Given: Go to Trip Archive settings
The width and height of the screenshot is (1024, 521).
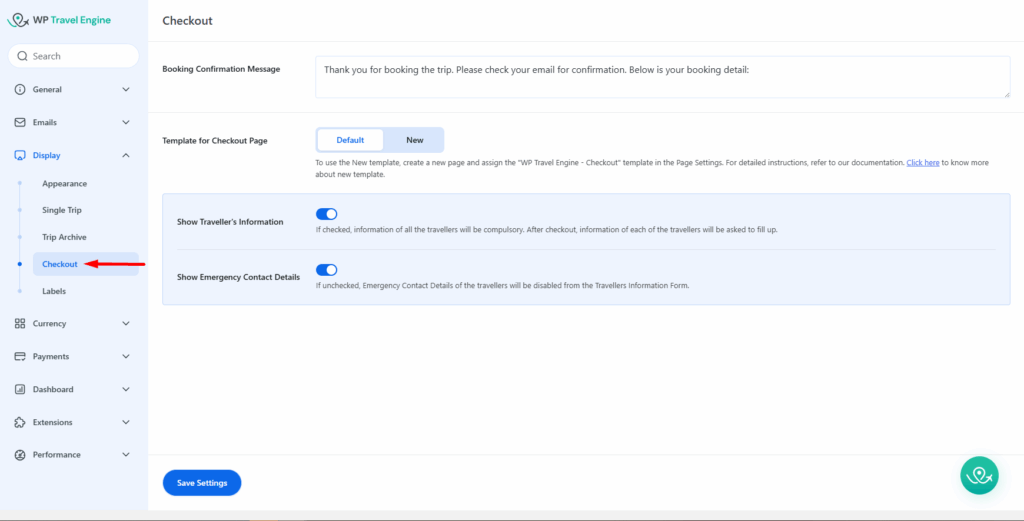Looking at the screenshot, I should click(64, 238).
